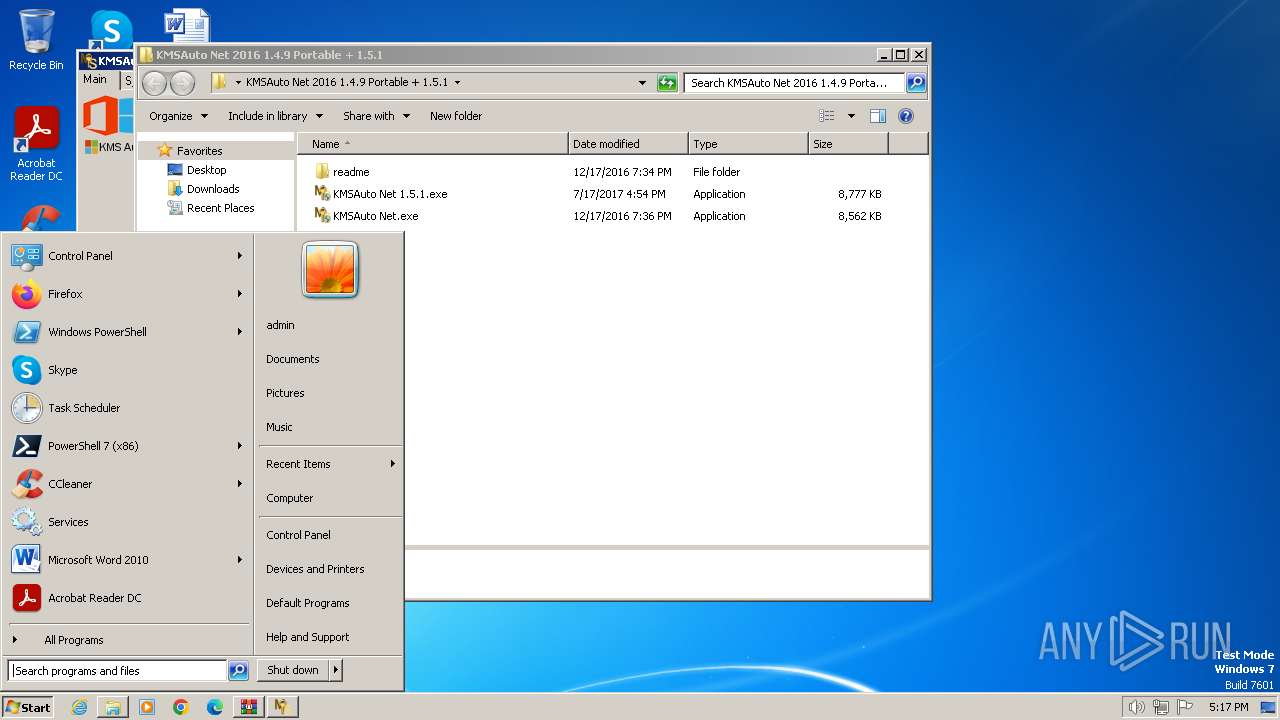Expand Recent Items submenu arrow

(x=393, y=464)
